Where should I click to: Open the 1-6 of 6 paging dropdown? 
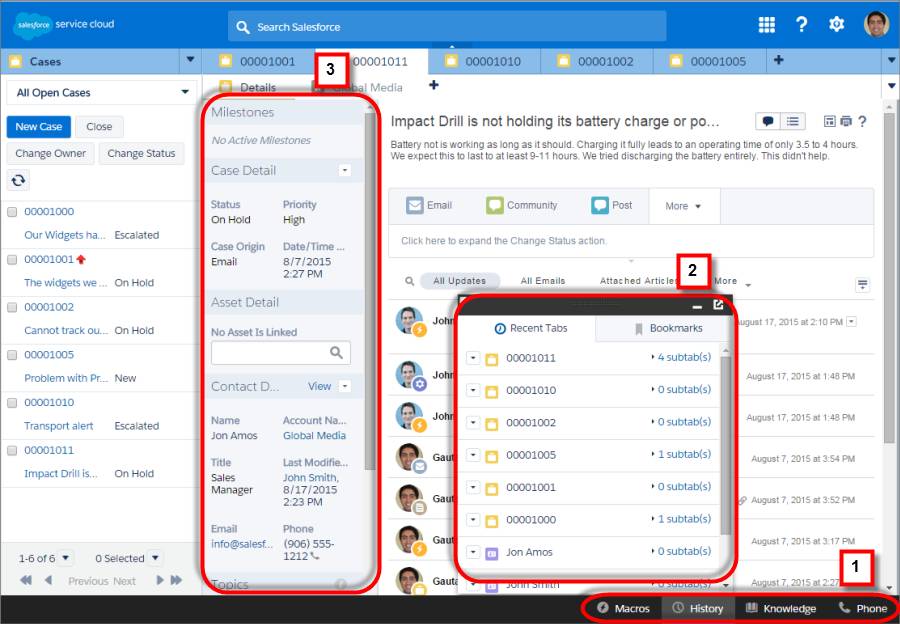[x=65, y=557]
